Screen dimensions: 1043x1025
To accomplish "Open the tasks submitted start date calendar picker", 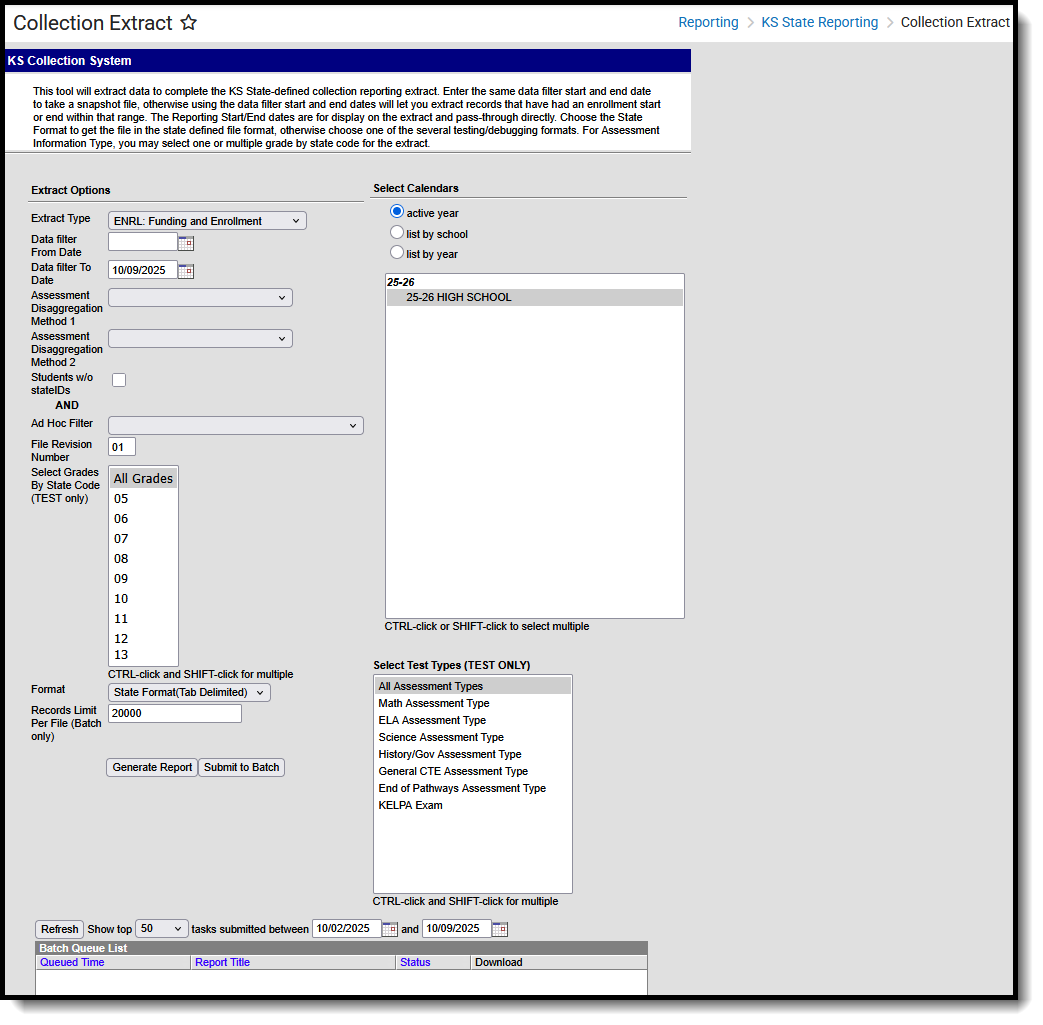I will pyautogui.click(x=390, y=929).
